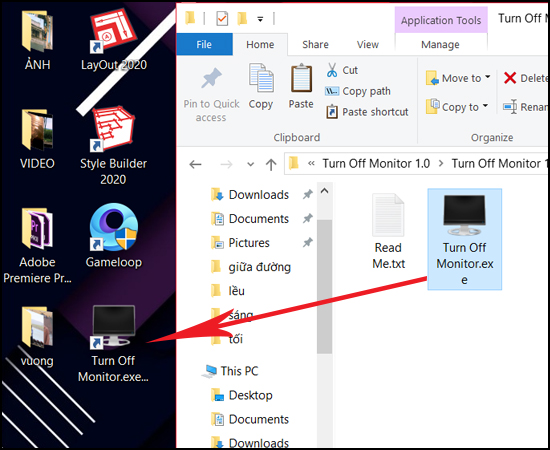Unpin Documents using its pin icon
Image resolution: width=550 pixels, height=450 pixels.
click(308, 219)
